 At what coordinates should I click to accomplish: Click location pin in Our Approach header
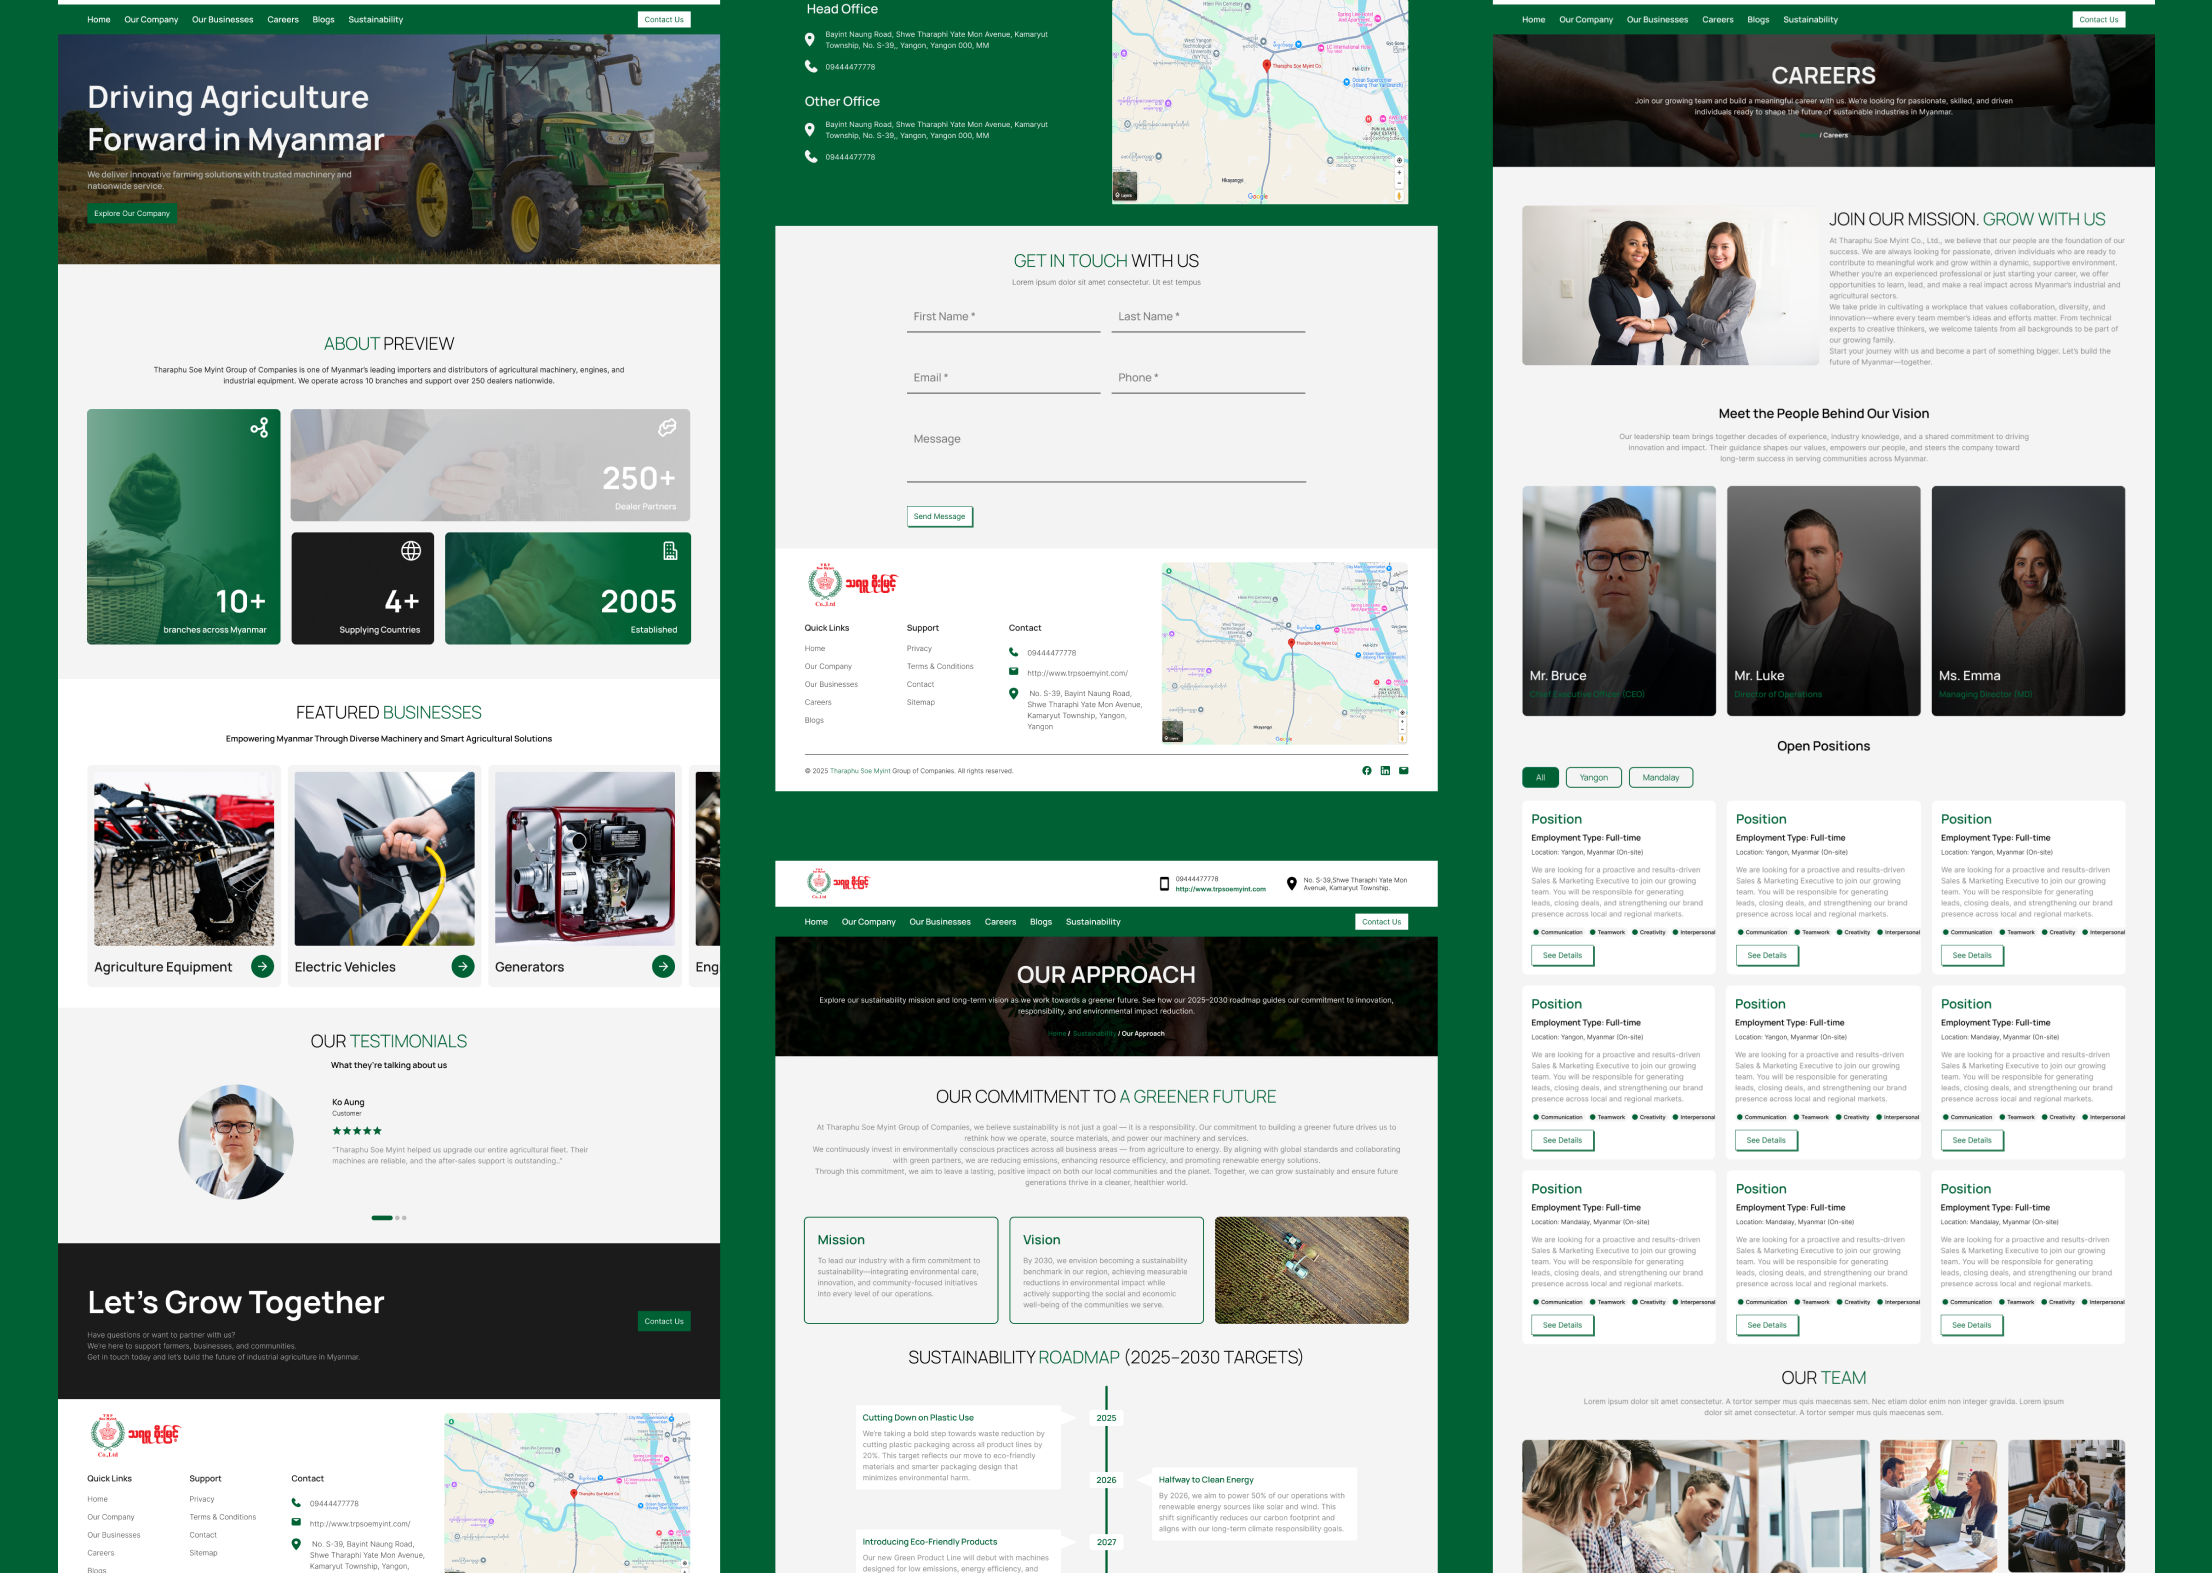click(1291, 883)
